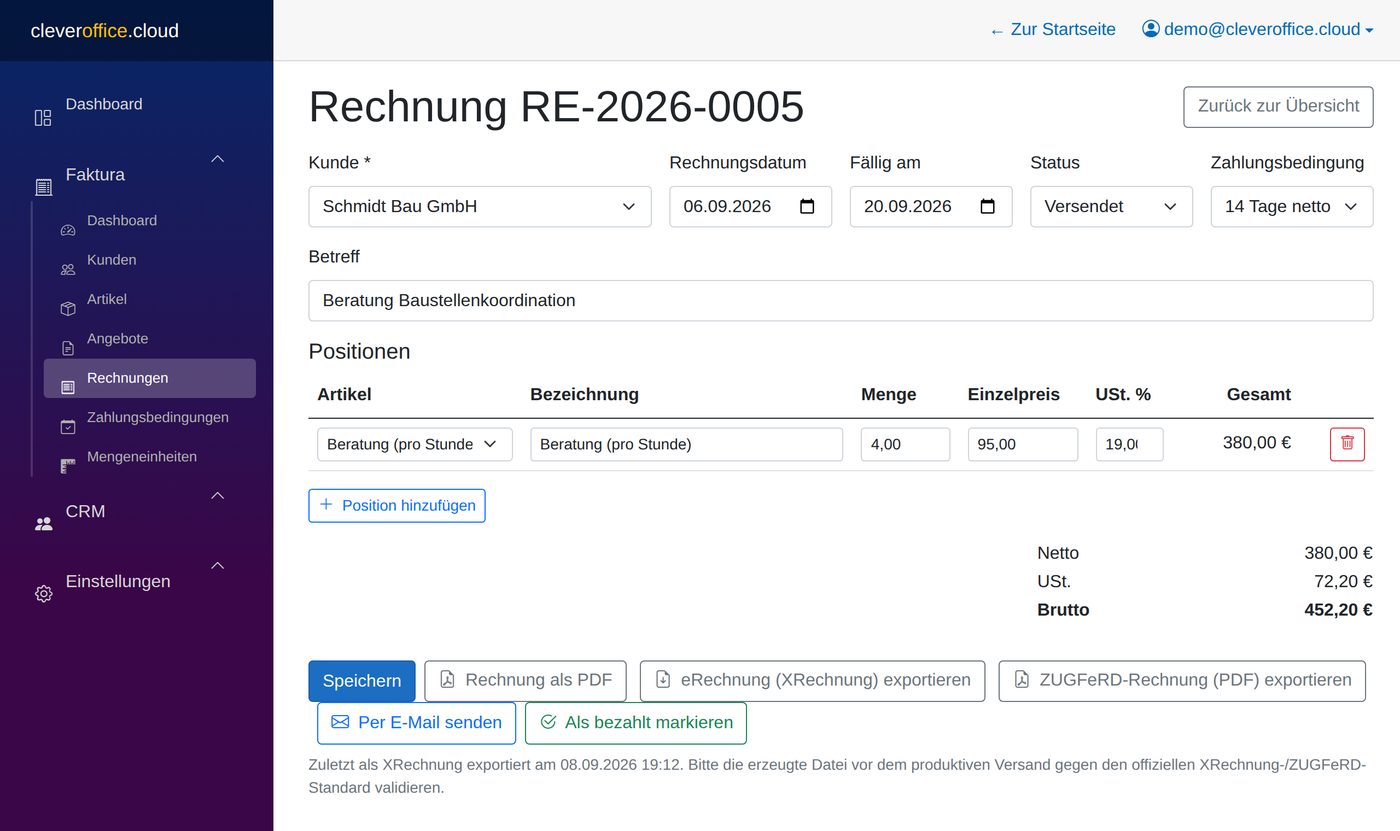This screenshot has width=1400, height=831.
Task: Click ZUGFeRD-Rechnung (PDF) exportieren button
Action: (x=1182, y=681)
